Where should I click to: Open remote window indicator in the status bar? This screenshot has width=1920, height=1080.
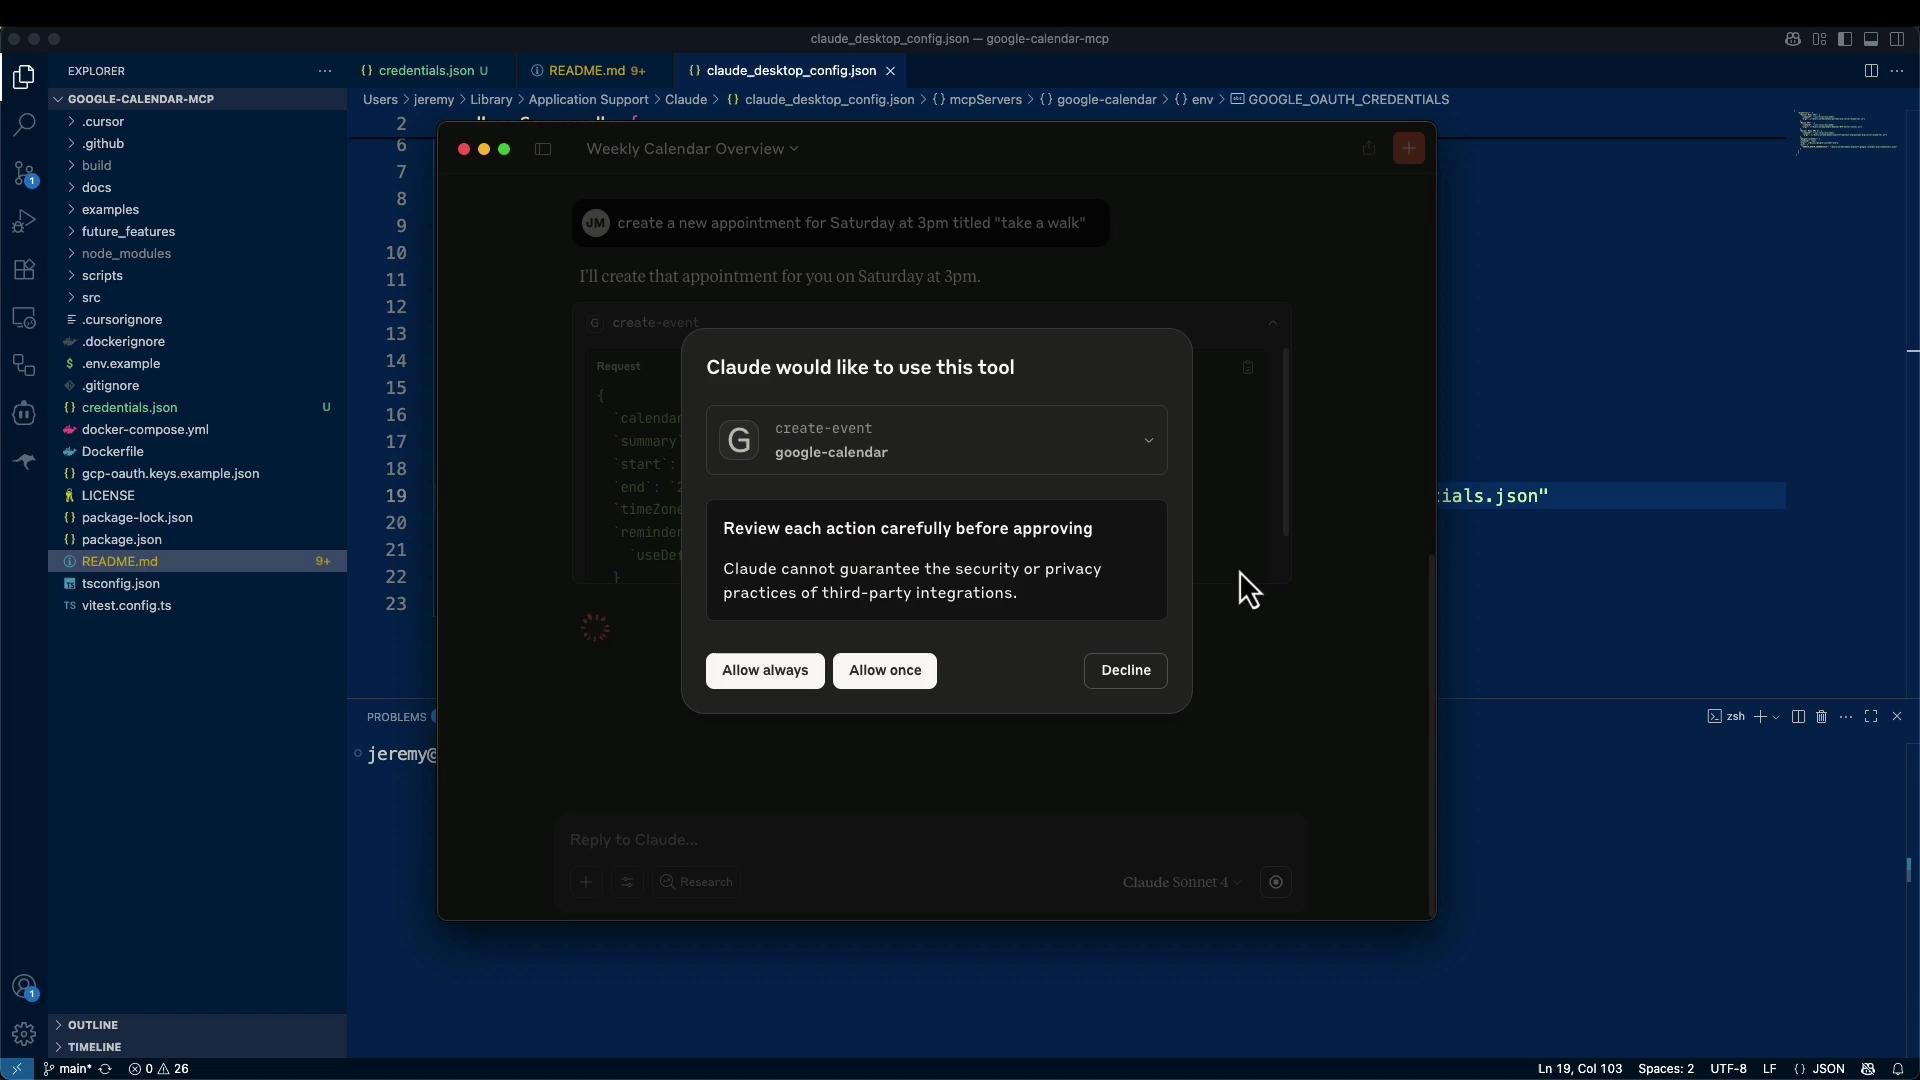tap(17, 1069)
